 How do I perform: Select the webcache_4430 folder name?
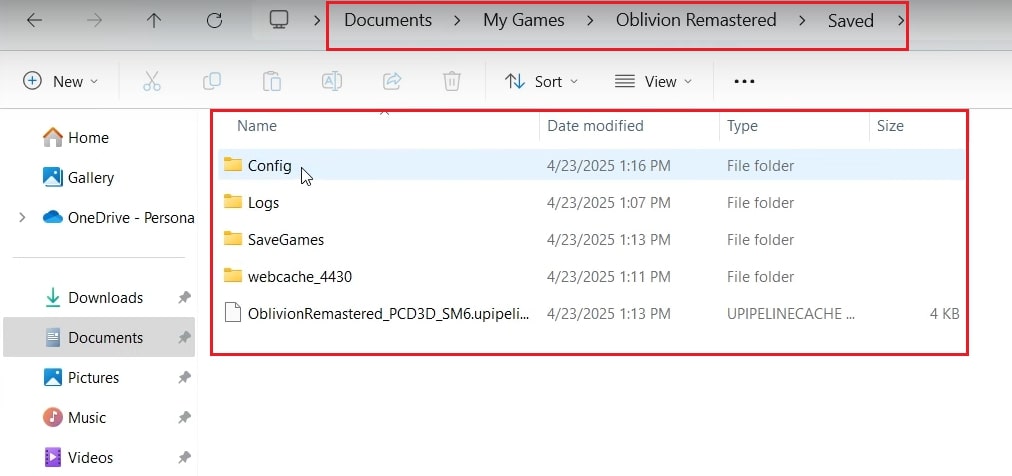(x=300, y=277)
